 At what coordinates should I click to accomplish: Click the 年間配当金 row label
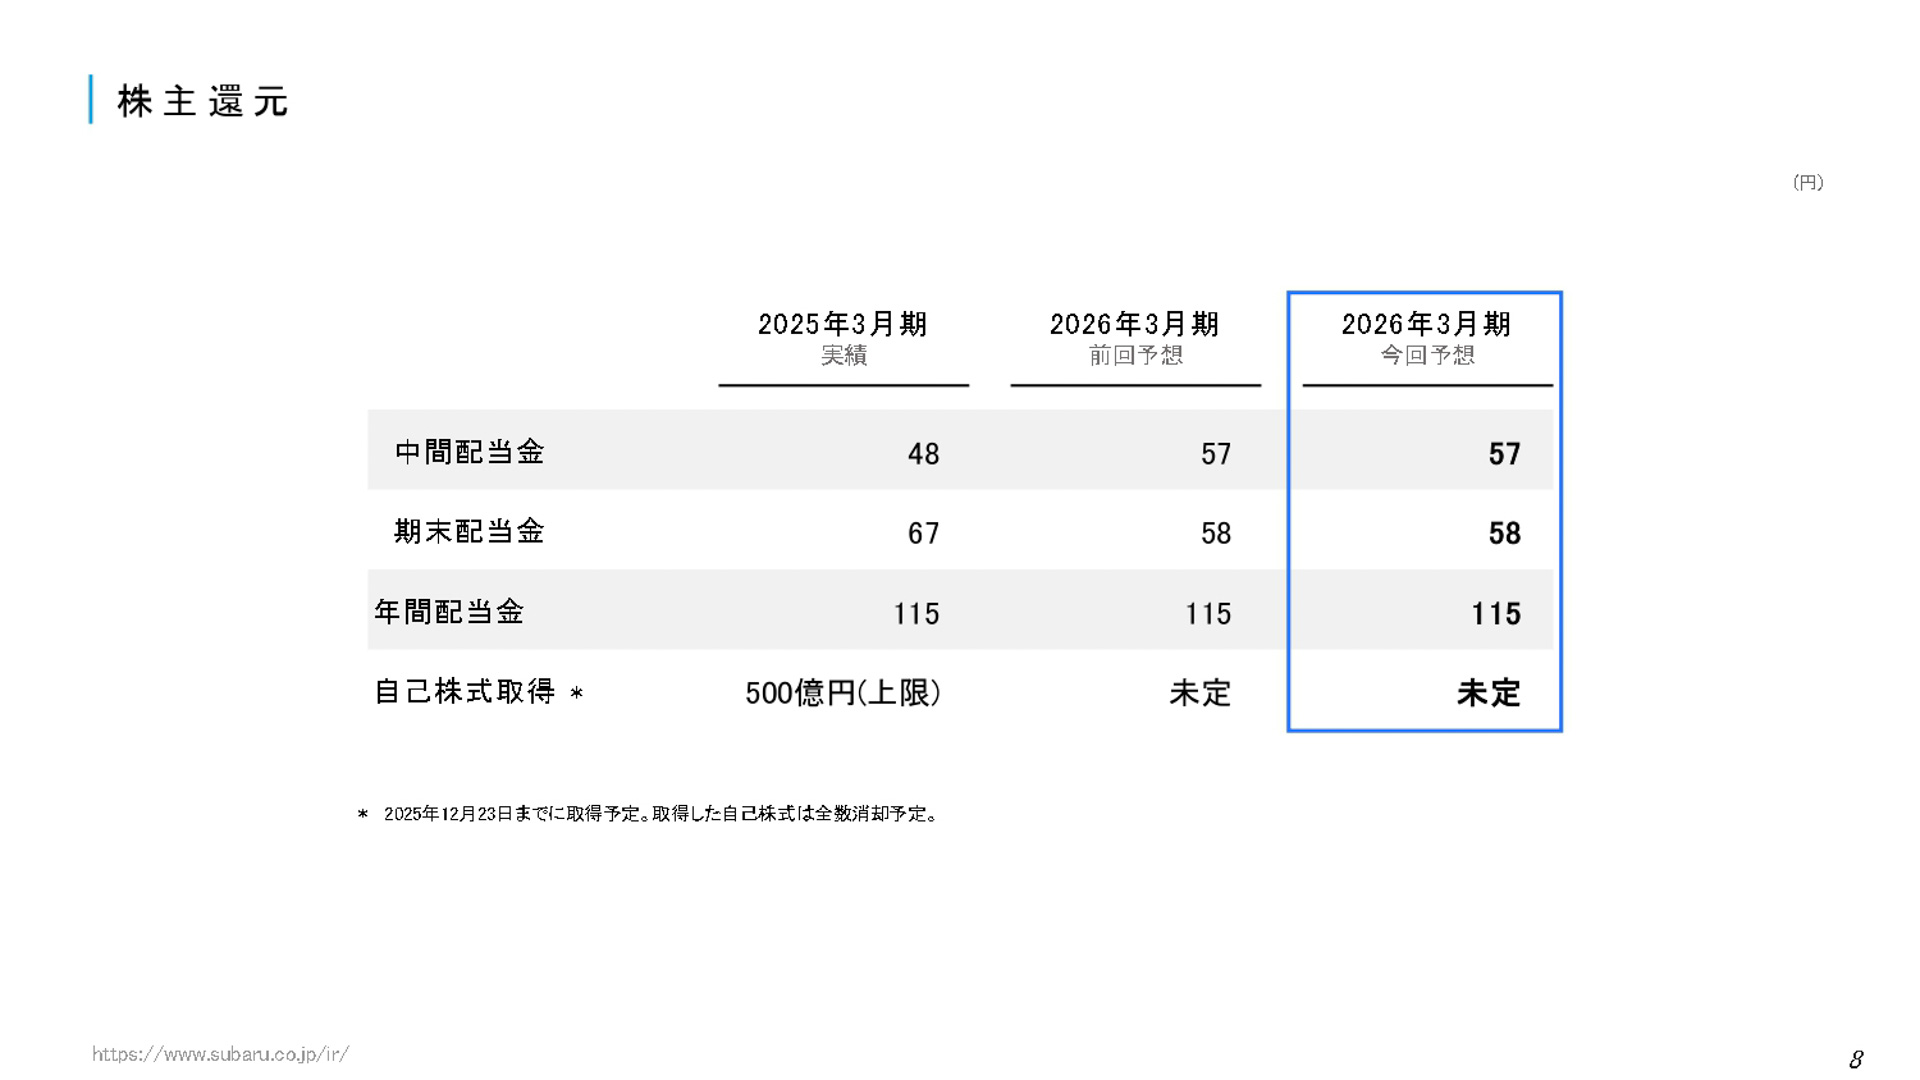pos(449,613)
